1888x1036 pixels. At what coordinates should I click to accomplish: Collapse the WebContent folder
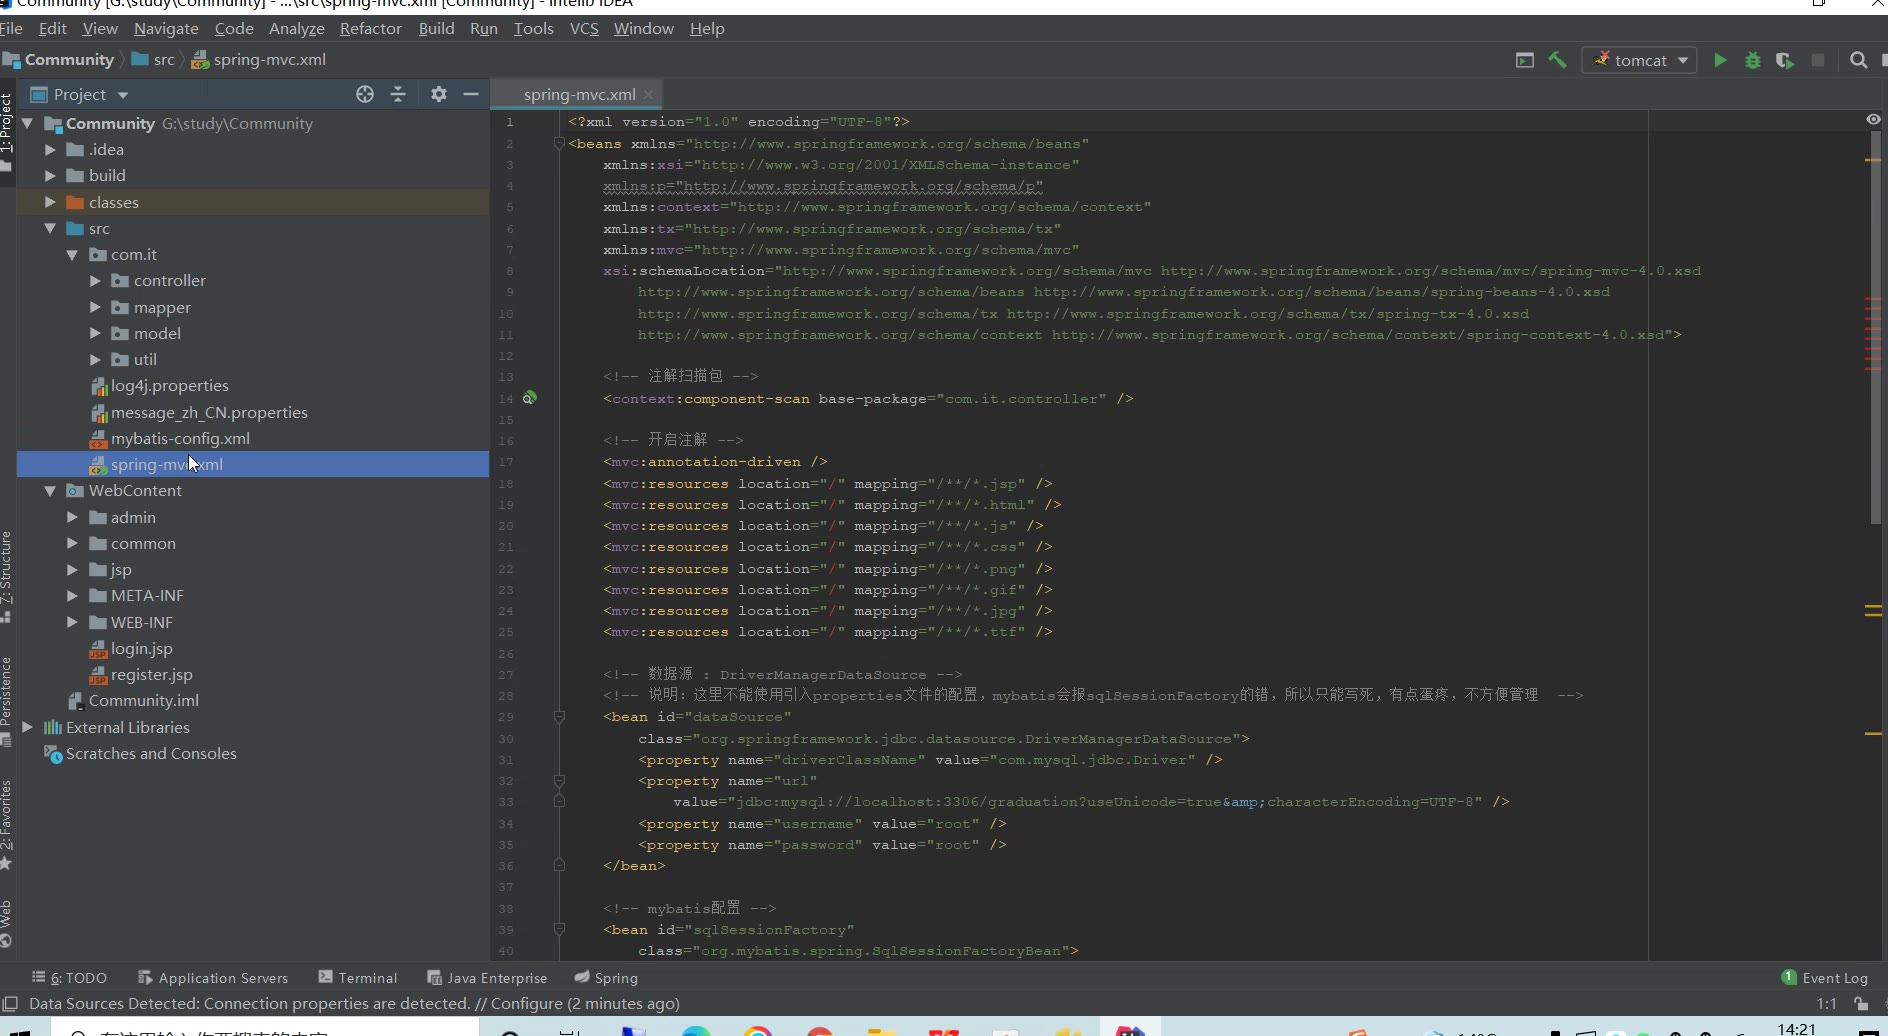click(x=50, y=491)
